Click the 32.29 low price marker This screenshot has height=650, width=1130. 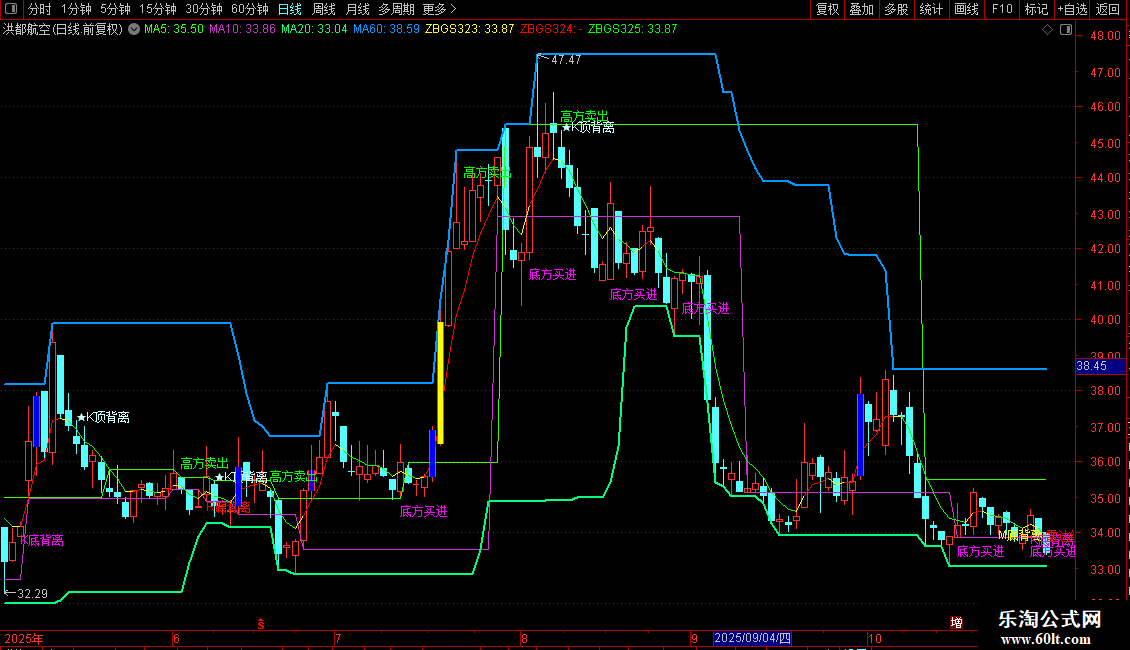(32, 595)
